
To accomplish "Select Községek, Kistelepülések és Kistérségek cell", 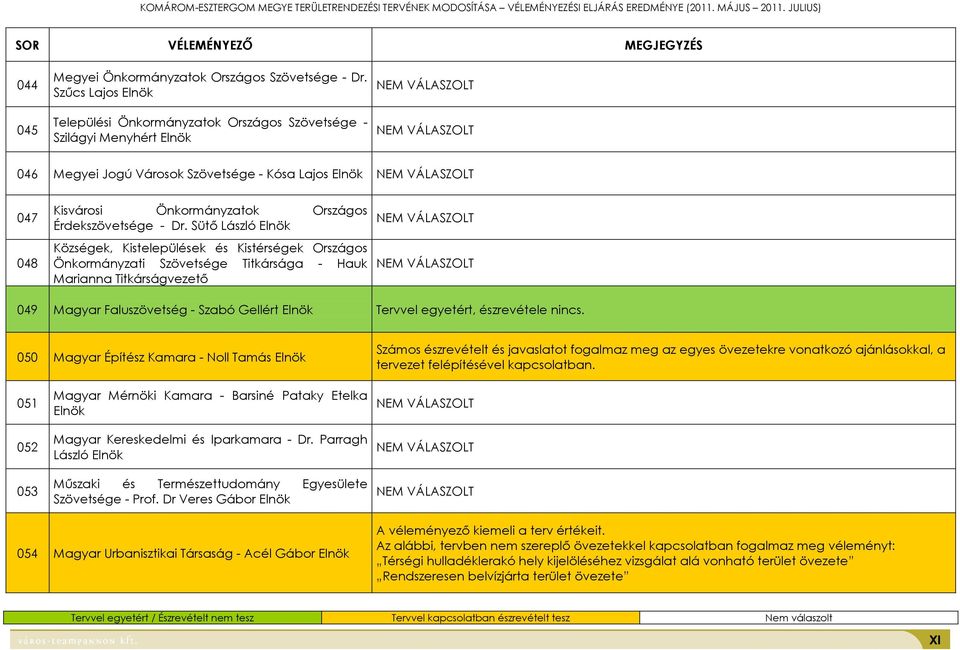I will (x=210, y=263).
